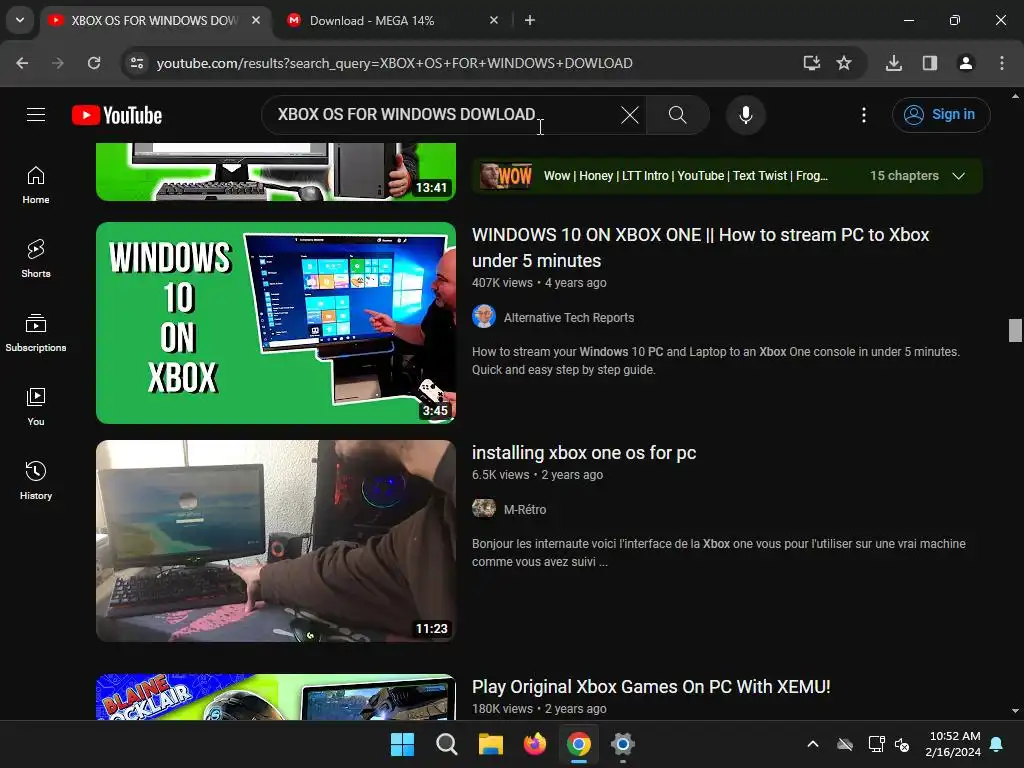Go forward in browser
This screenshot has height=768, width=1024.
pos(58,63)
